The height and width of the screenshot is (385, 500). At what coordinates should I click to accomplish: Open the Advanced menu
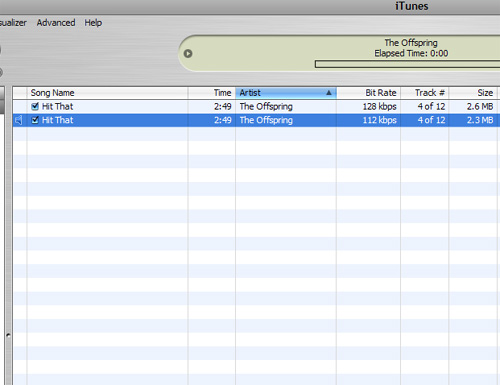(56, 23)
